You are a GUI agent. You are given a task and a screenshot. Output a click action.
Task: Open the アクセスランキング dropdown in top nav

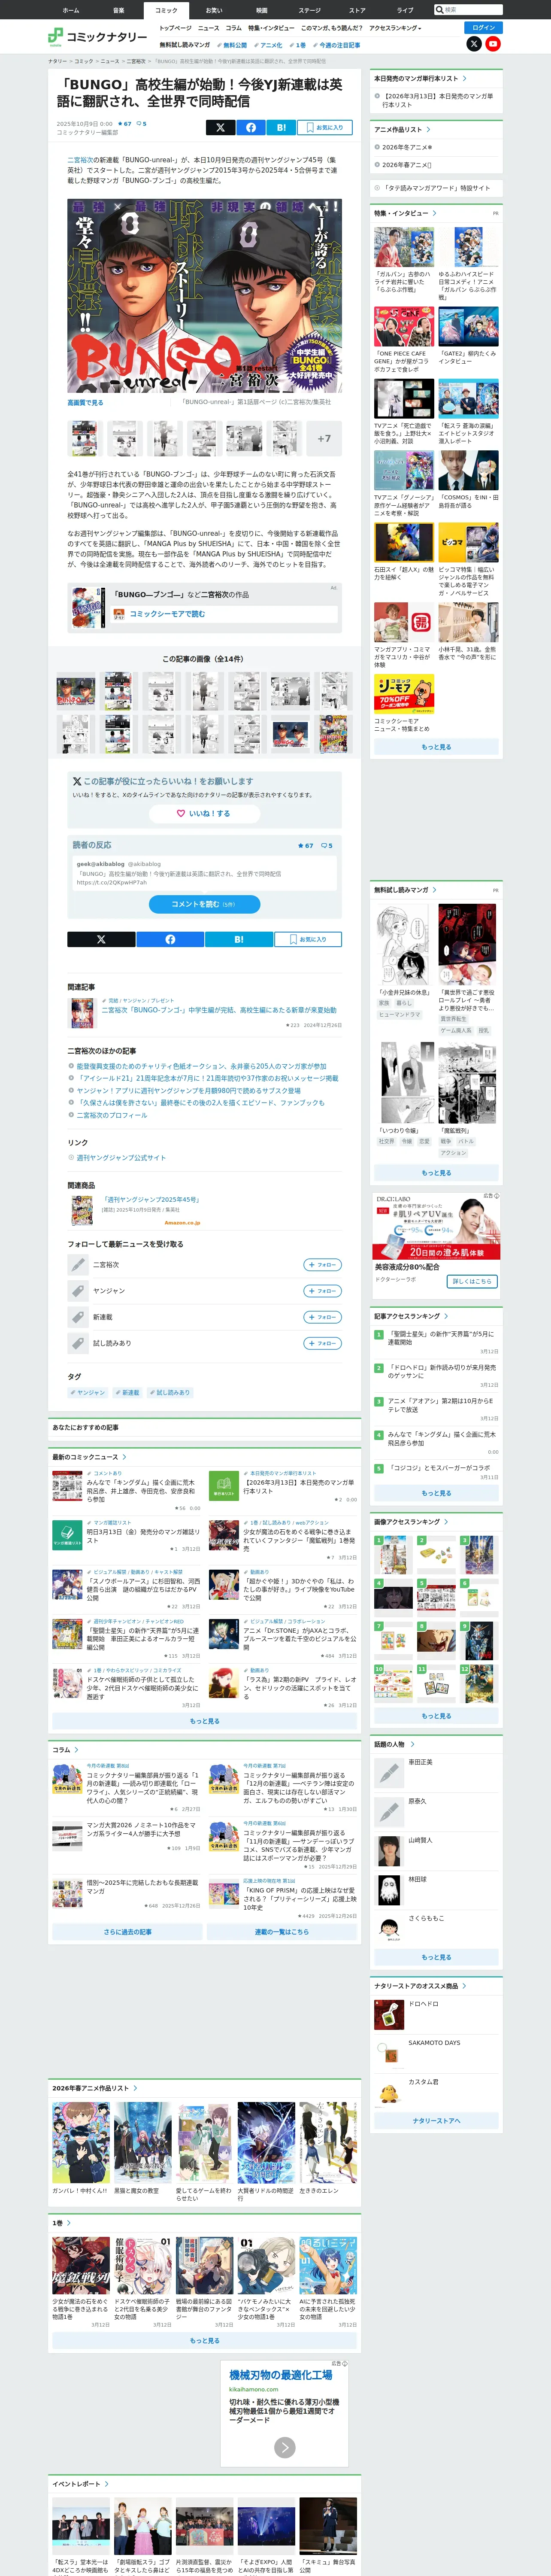click(395, 28)
